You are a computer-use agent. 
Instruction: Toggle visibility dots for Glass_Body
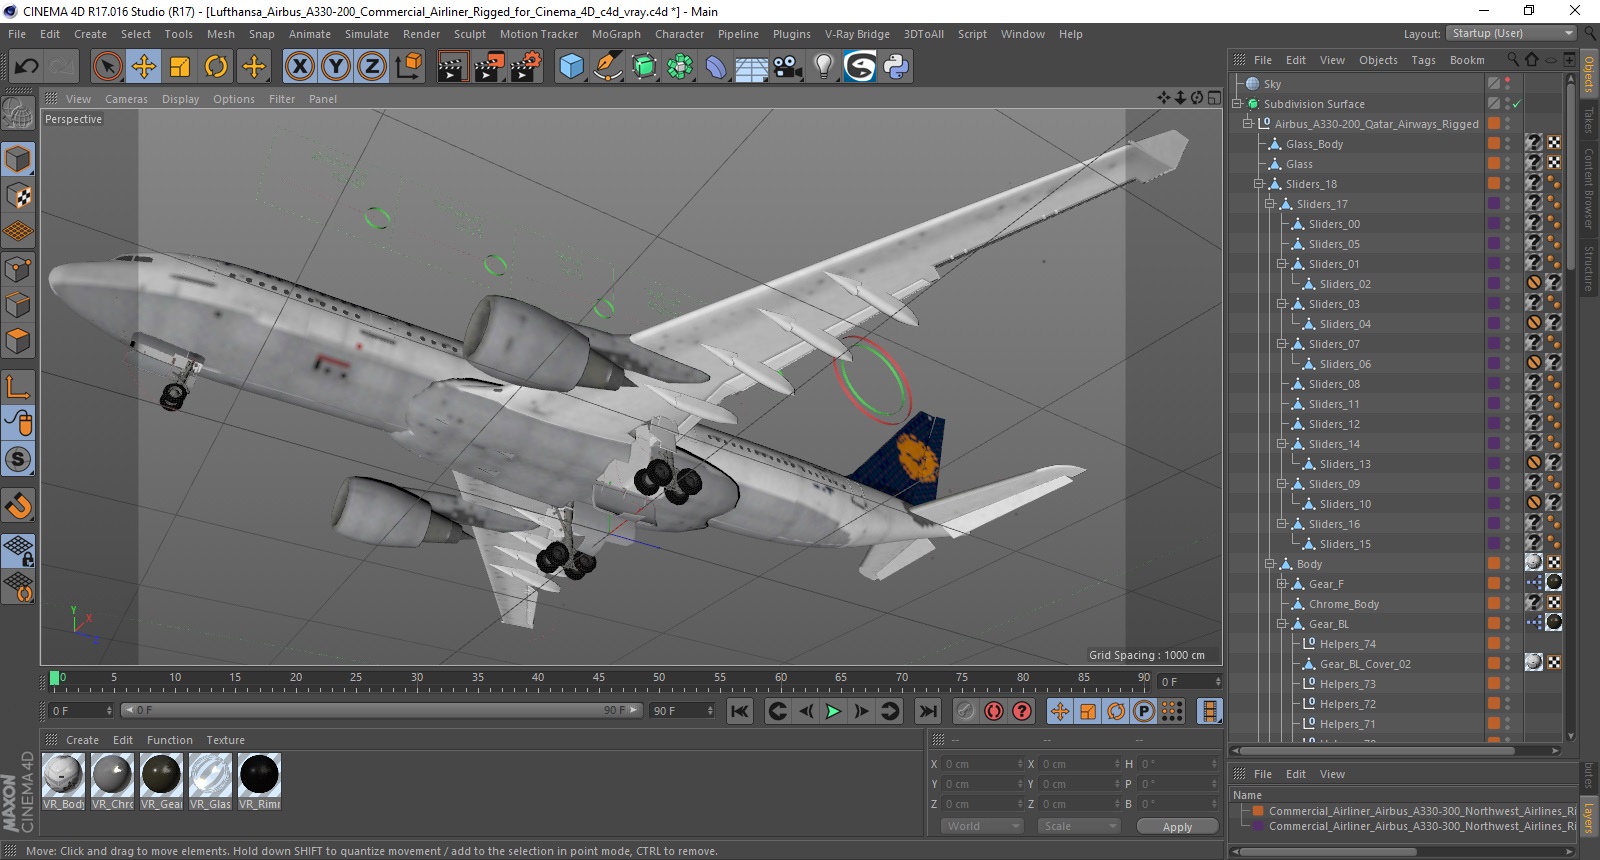click(x=1508, y=144)
